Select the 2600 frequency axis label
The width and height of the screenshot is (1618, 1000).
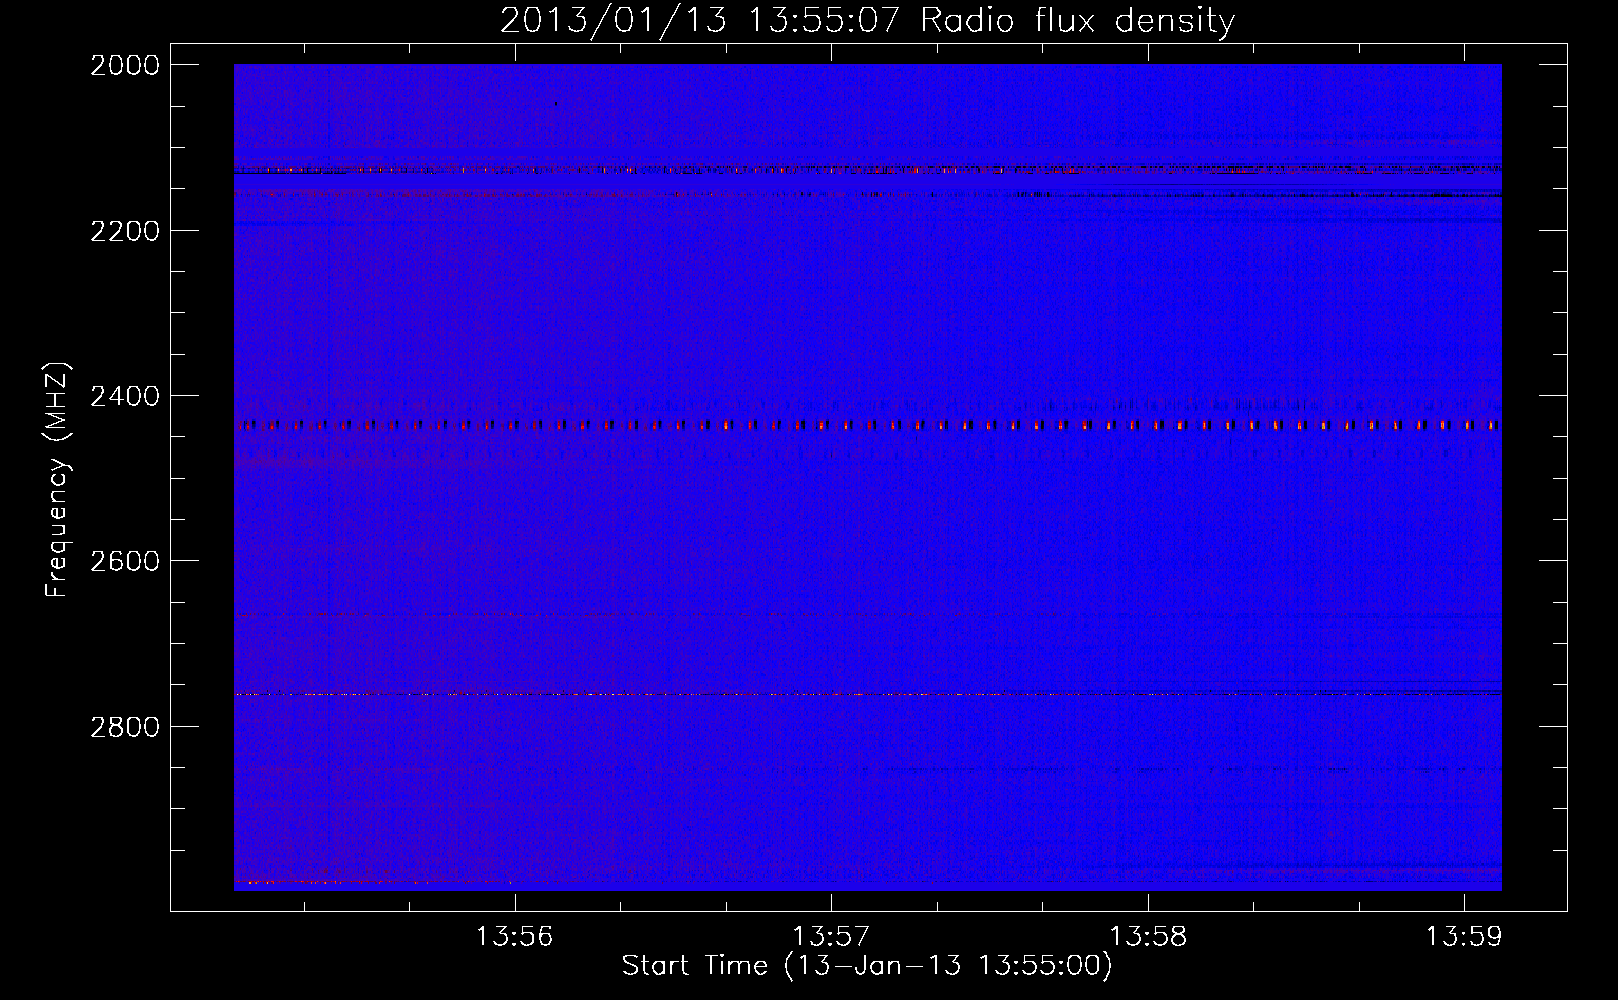click(x=125, y=561)
